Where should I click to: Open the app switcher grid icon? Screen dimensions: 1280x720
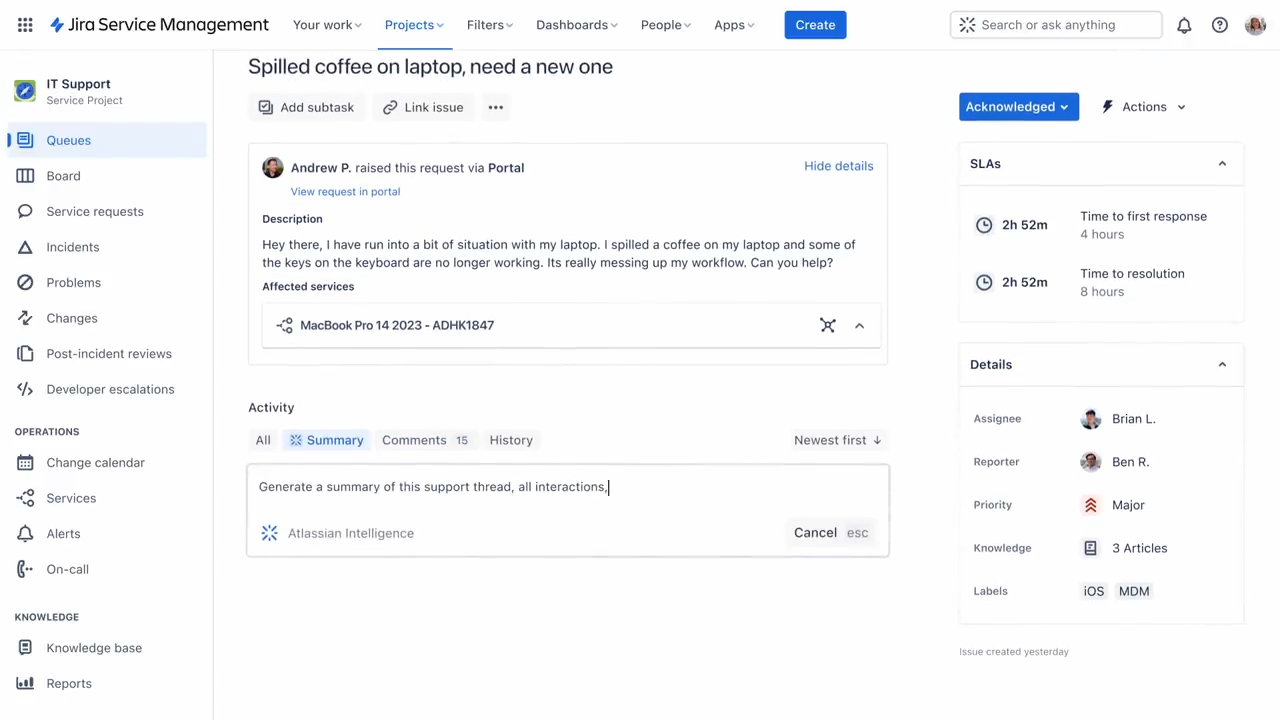[x=25, y=25]
